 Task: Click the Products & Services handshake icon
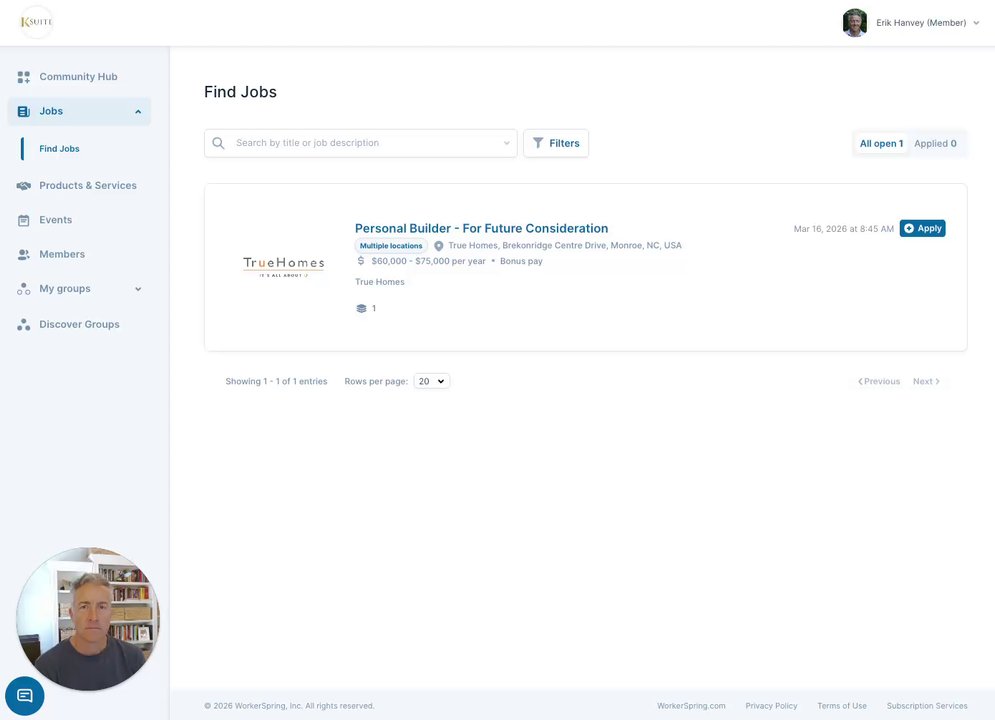pos(24,186)
